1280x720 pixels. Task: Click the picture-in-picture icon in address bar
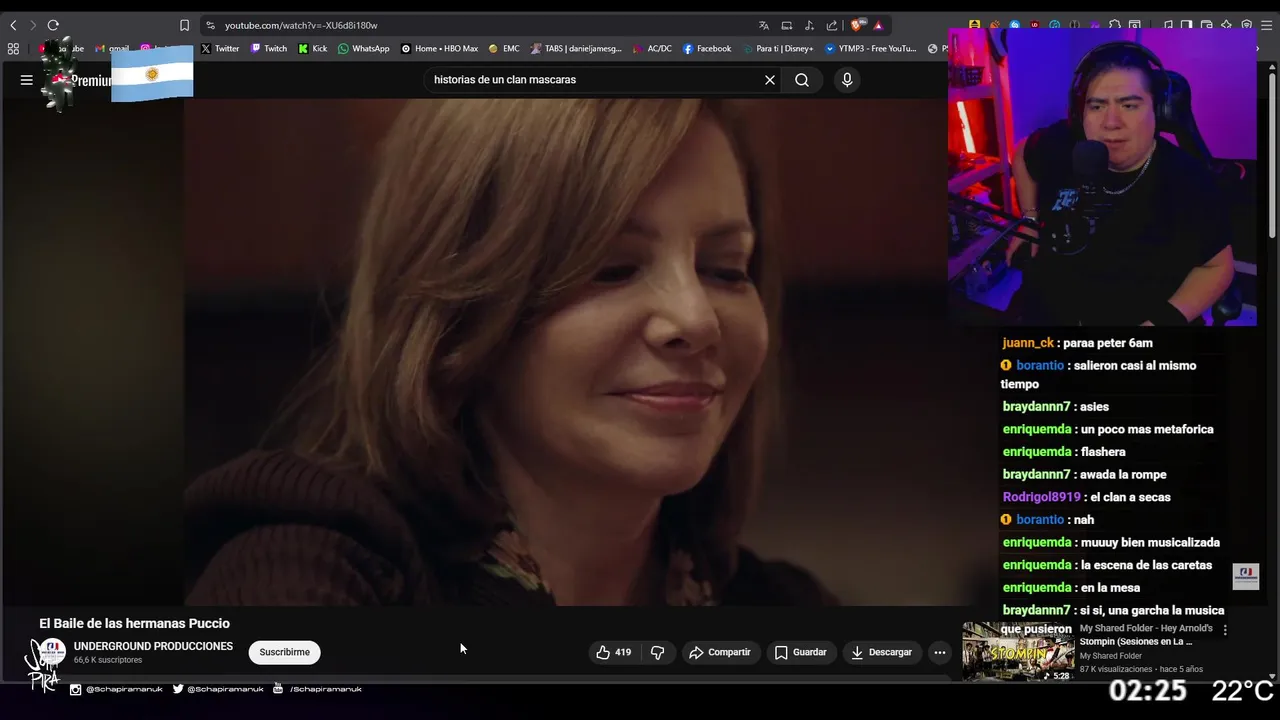[786, 25]
